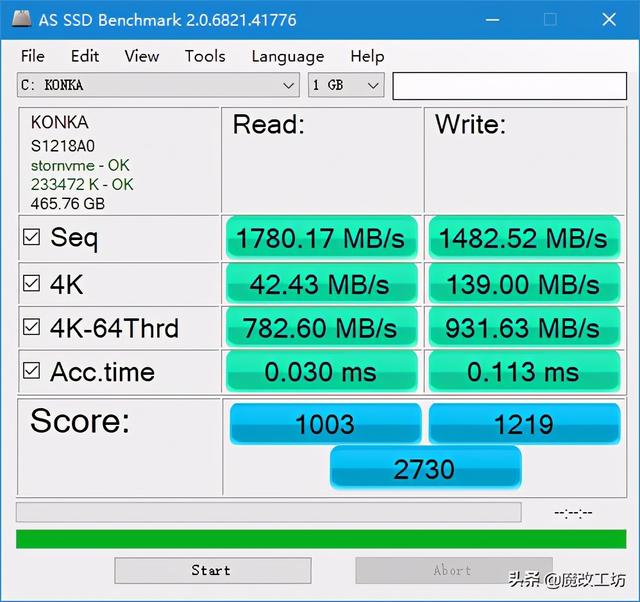Open the Edit menu

click(x=85, y=56)
